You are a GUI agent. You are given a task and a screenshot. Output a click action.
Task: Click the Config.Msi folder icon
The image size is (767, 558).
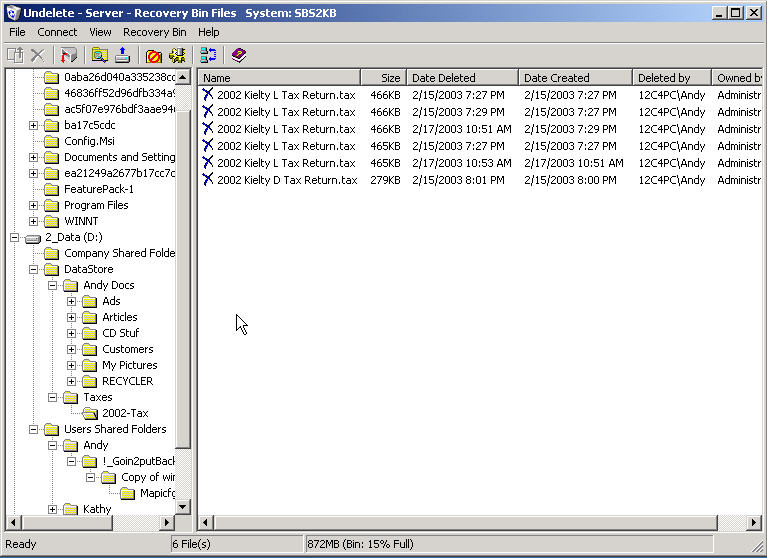(x=51, y=142)
